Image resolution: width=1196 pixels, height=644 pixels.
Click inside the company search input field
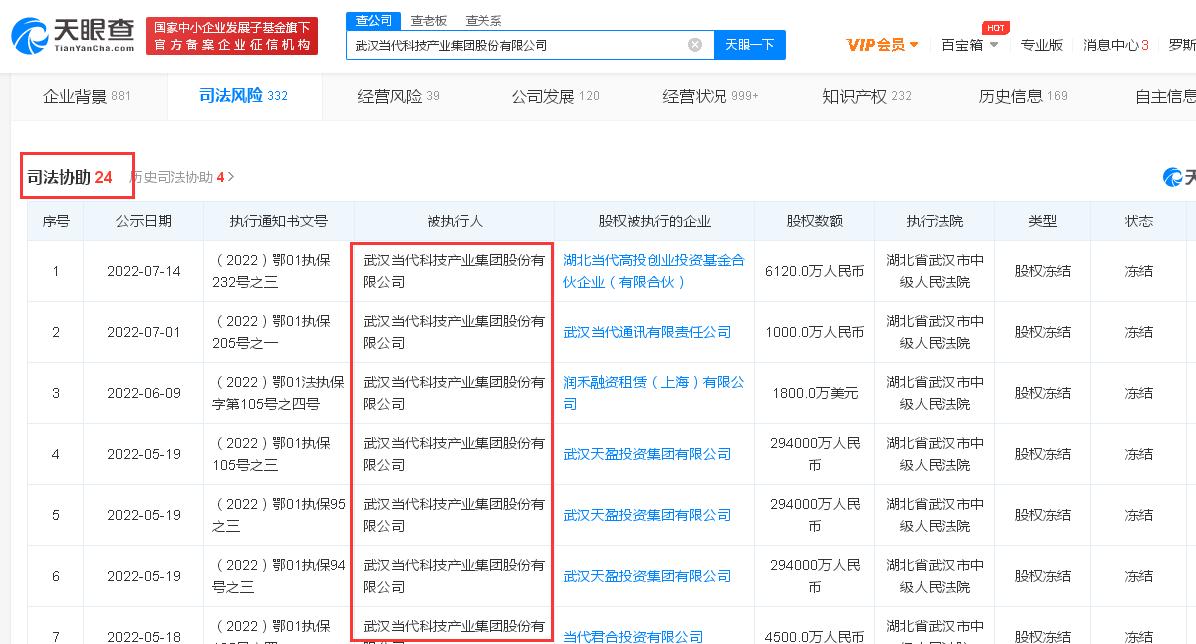pos(520,45)
